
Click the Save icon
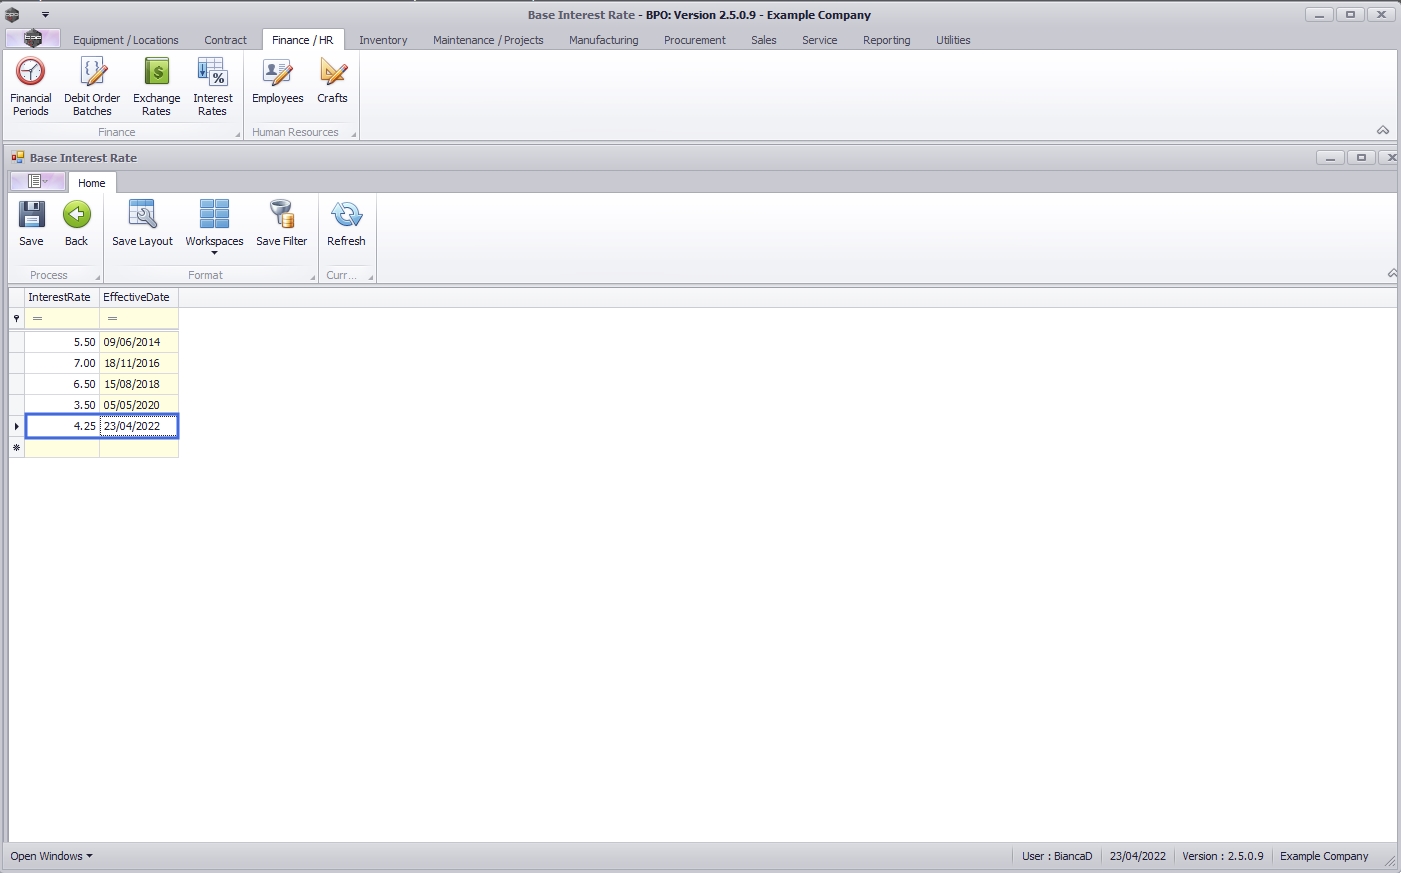coord(32,224)
